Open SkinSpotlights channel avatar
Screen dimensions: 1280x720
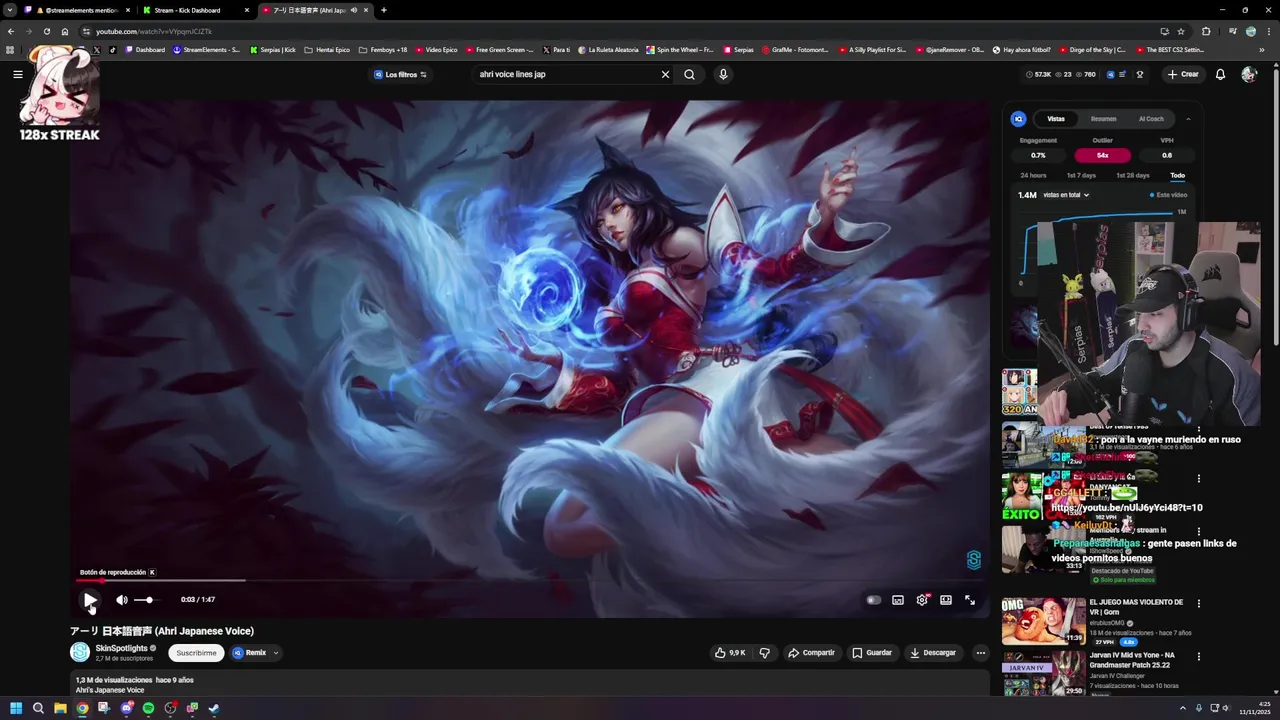(80, 652)
